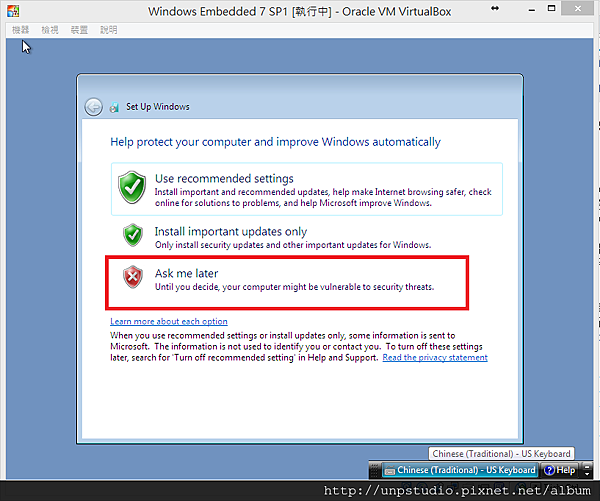The image size is (600, 501).
Task: Click the green shield beside Install important updates only
Action: click(x=133, y=235)
